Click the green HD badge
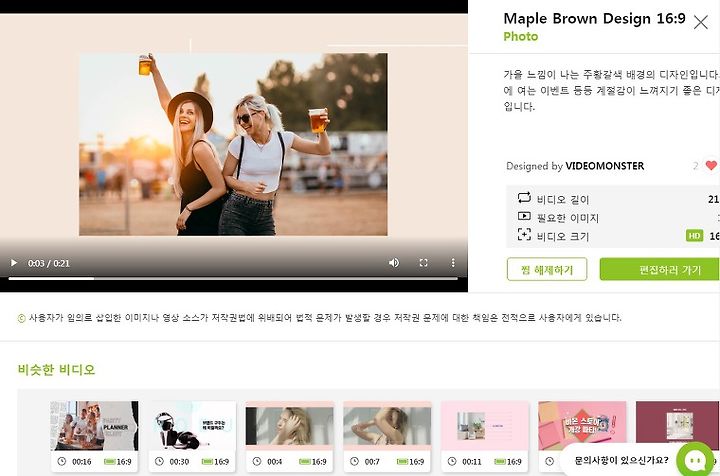This screenshot has height=476, width=720. pos(694,235)
